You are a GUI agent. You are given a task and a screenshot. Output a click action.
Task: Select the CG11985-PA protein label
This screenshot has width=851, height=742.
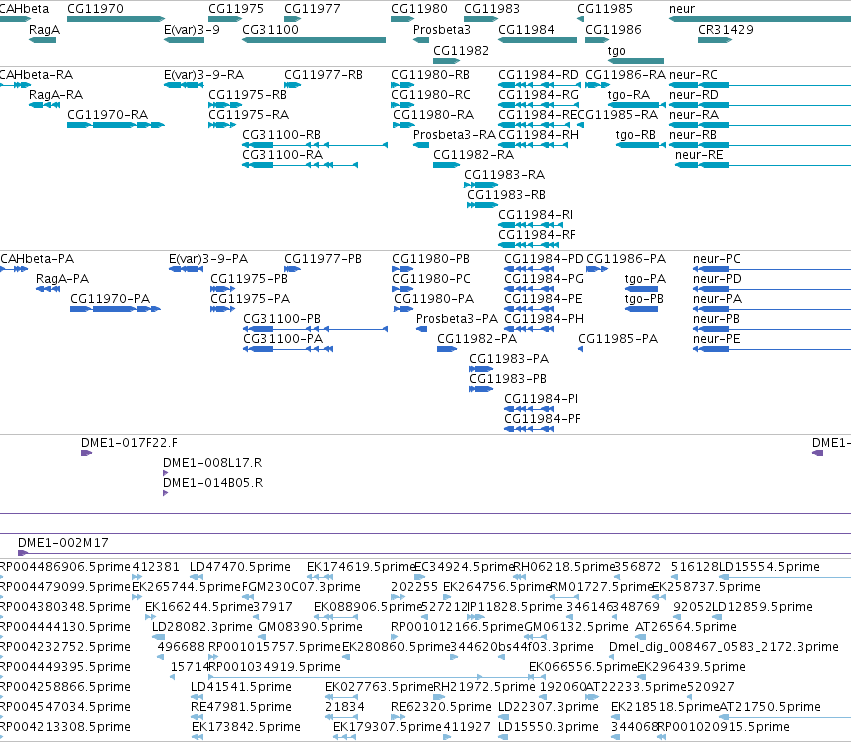pyautogui.click(x=618, y=339)
